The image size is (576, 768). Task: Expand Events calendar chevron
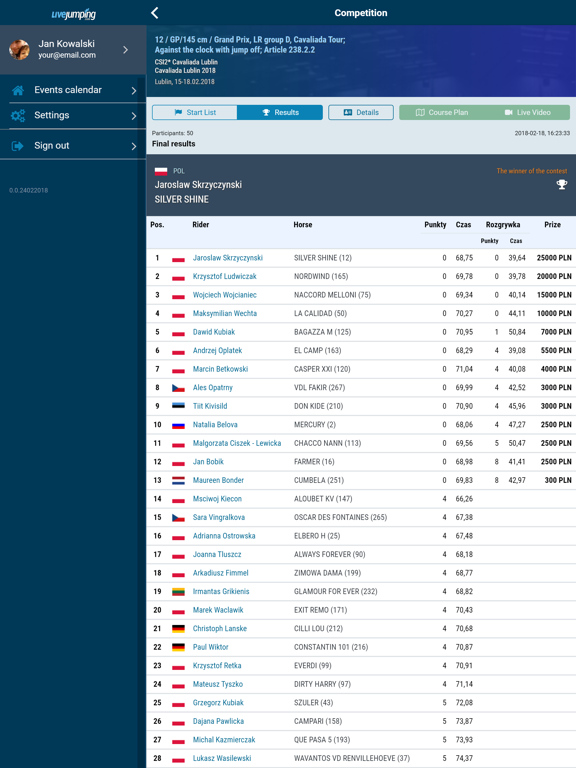[134, 91]
